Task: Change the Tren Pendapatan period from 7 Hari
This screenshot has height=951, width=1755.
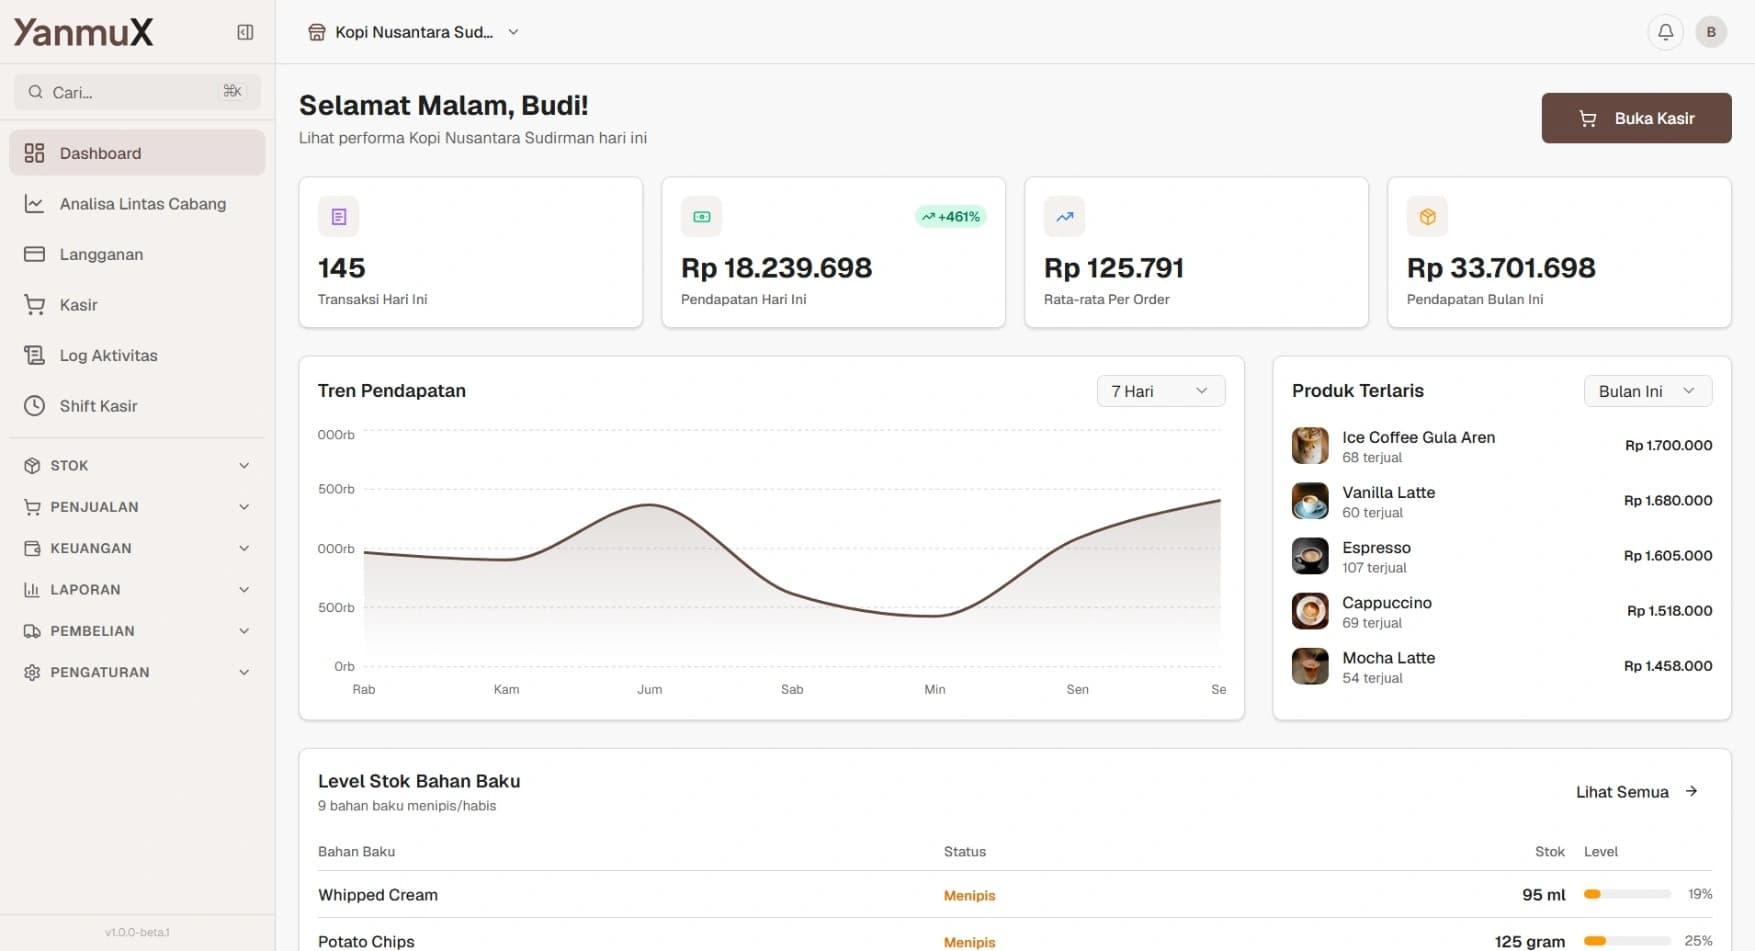Action: (1160, 390)
